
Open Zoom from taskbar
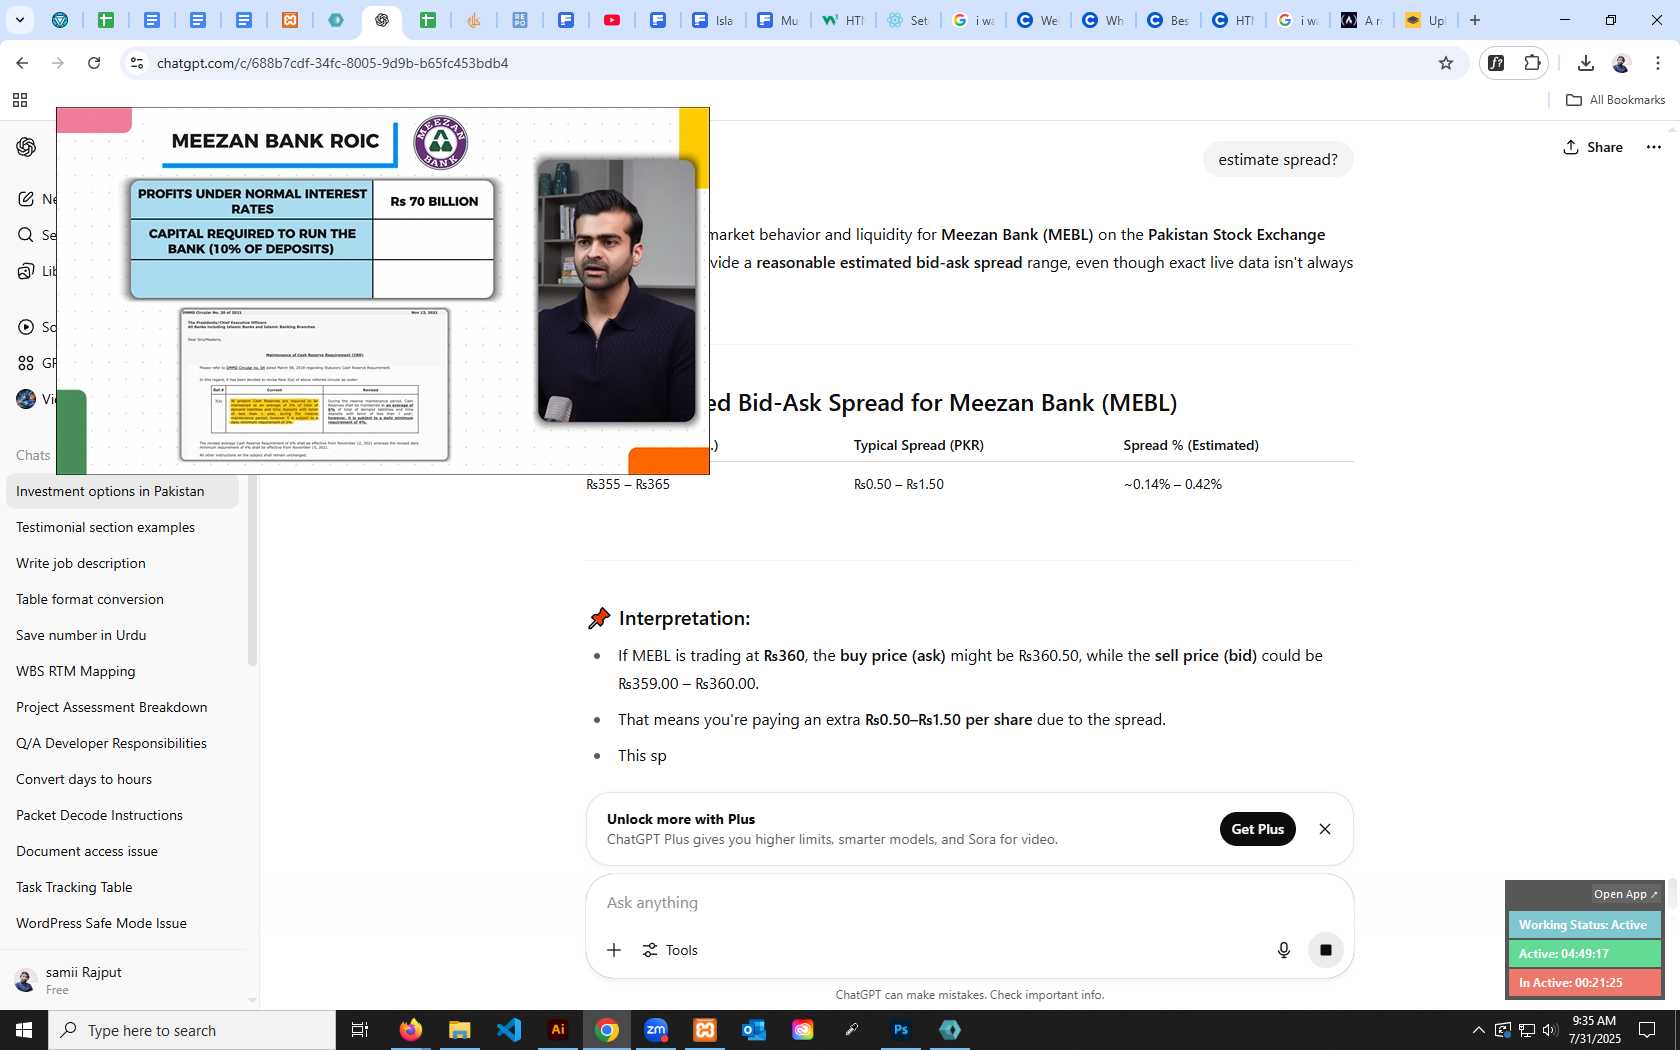(656, 1030)
